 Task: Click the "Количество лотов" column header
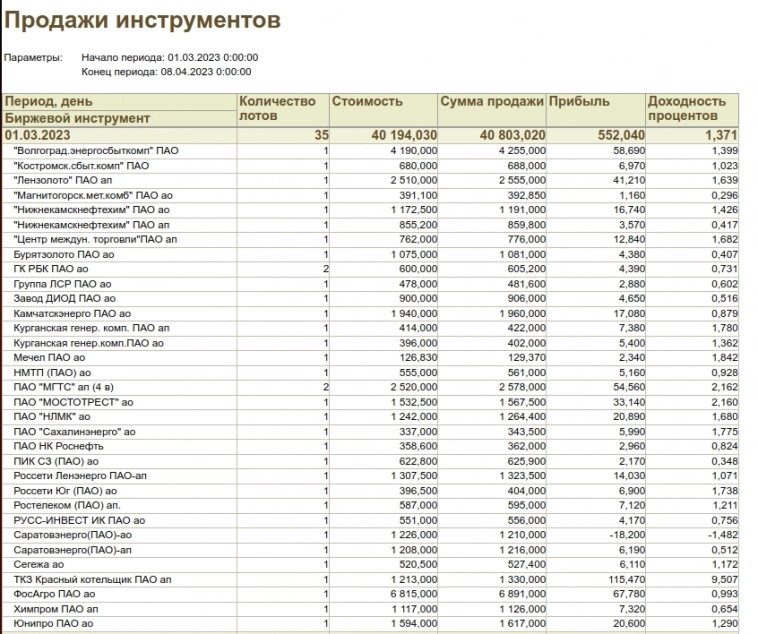pyautogui.click(x=278, y=109)
